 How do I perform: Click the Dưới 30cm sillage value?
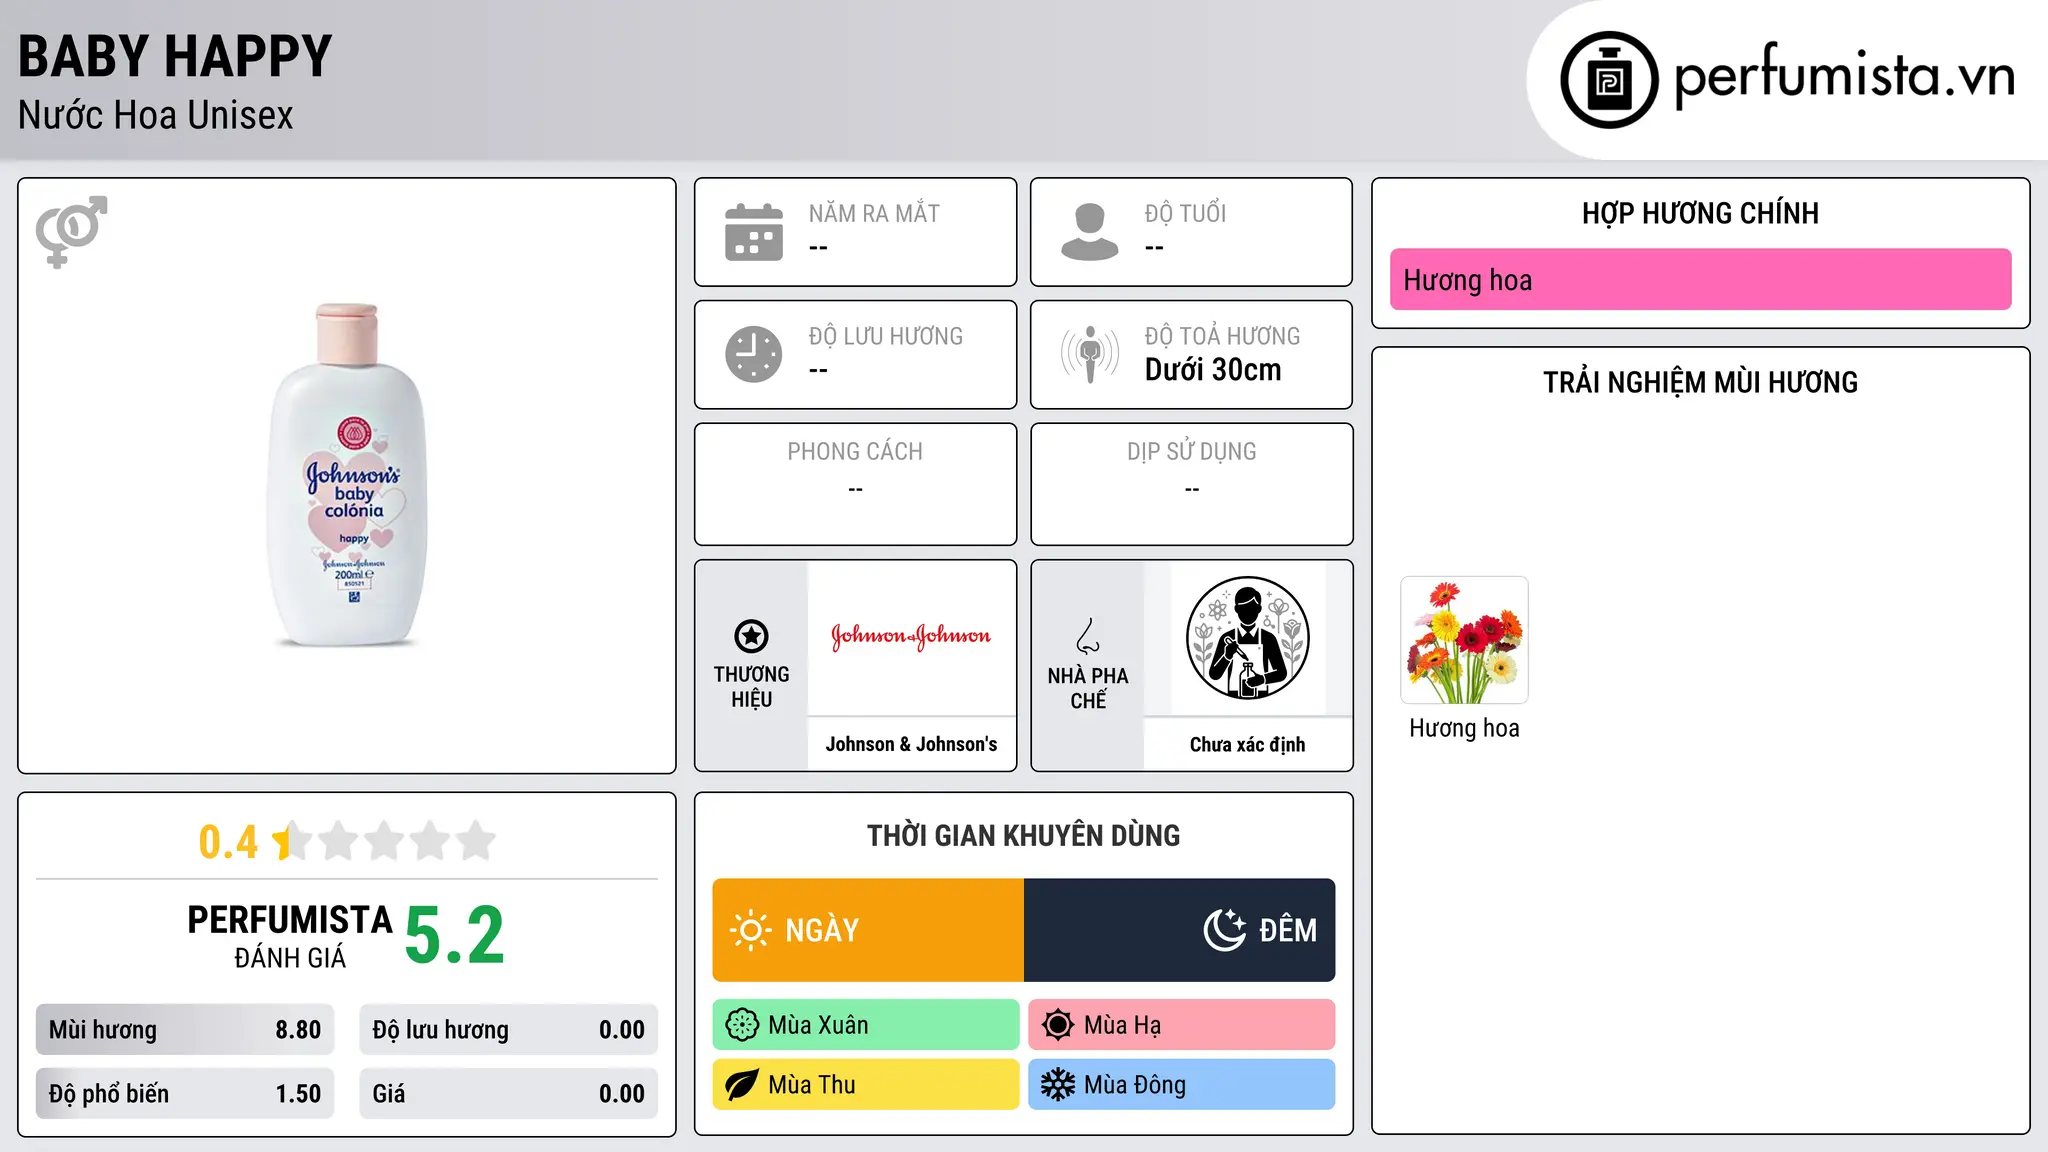pyautogui.click(x=1213, y=371)
